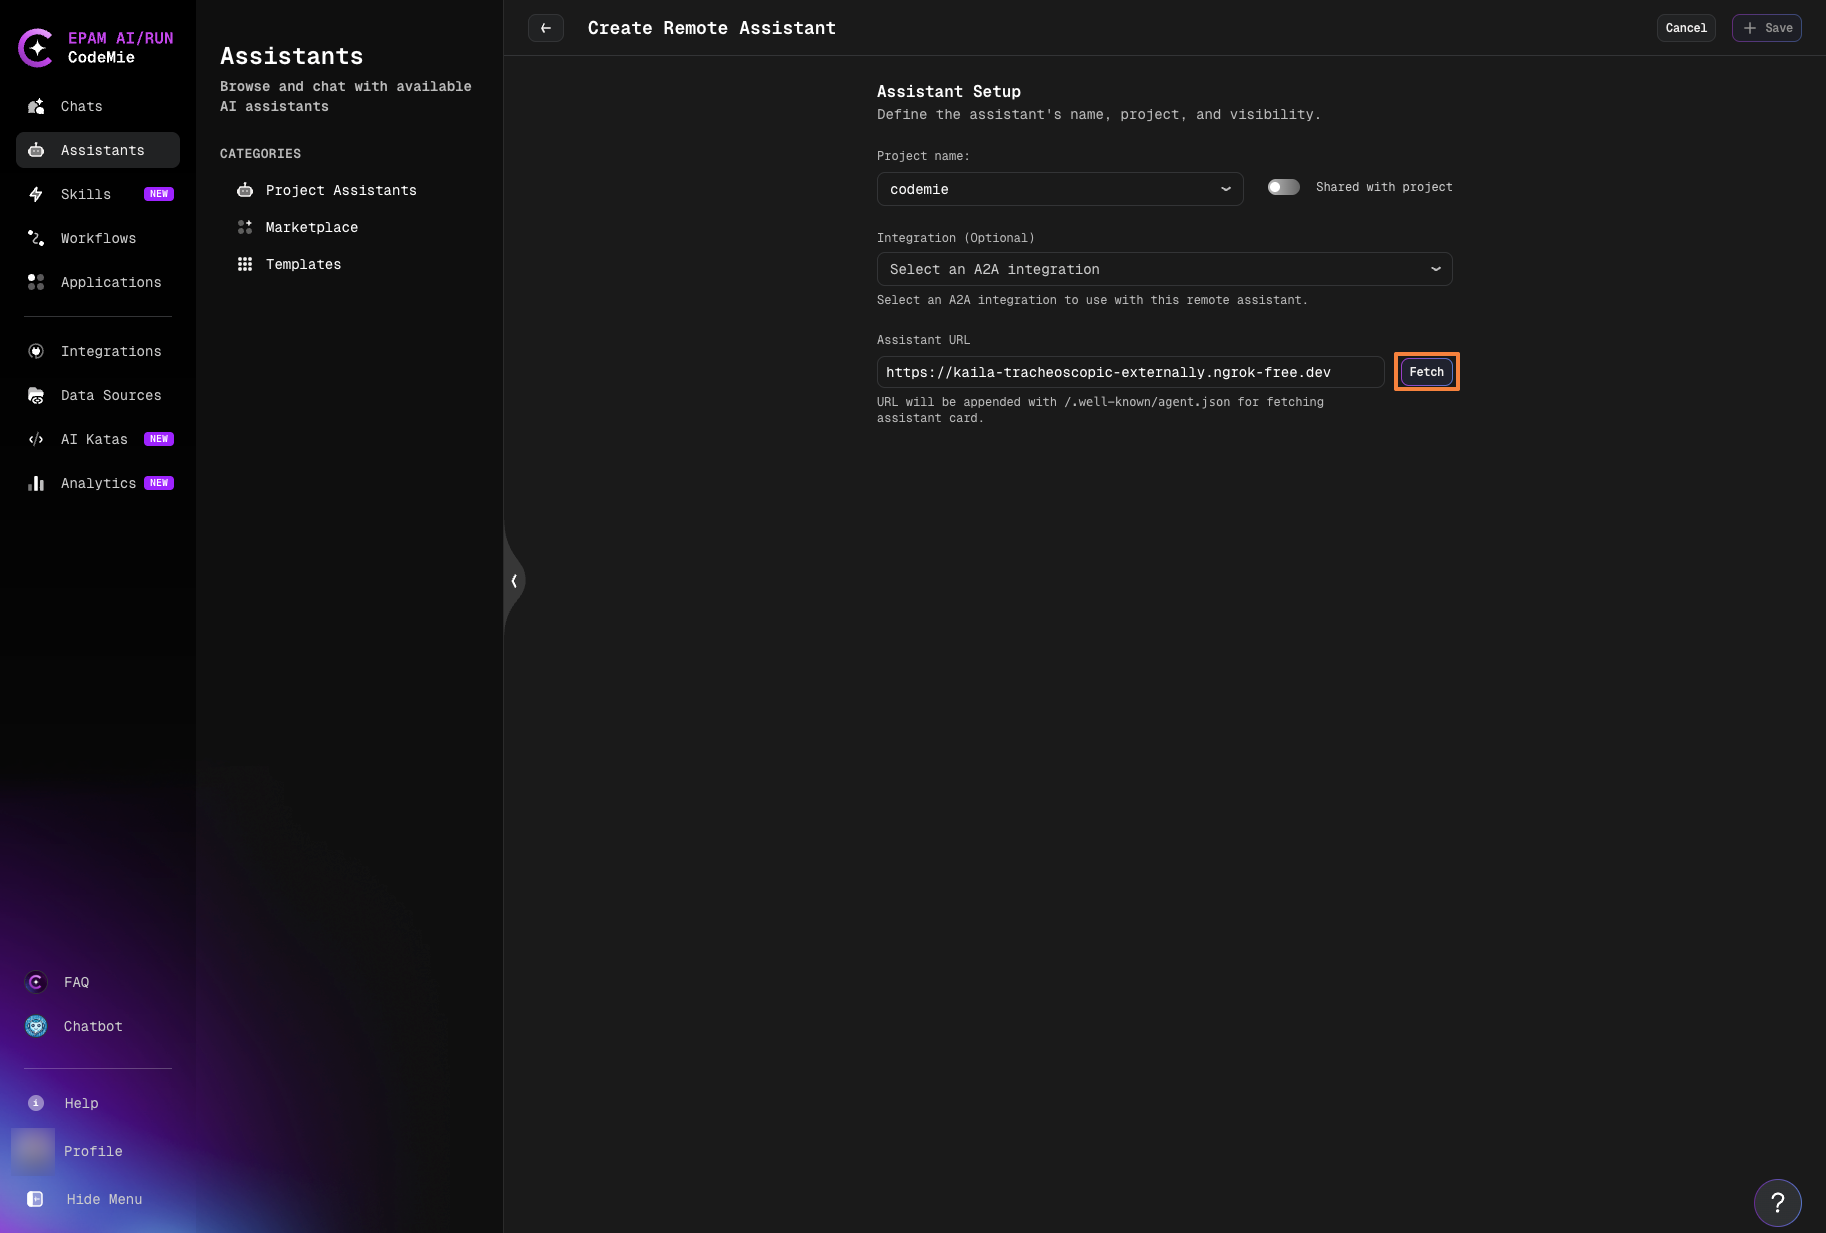The width and height of the screenshot is (1826, 1233).
Task: Click the Skills lightning bolt icon
Action: coord(36,195)
